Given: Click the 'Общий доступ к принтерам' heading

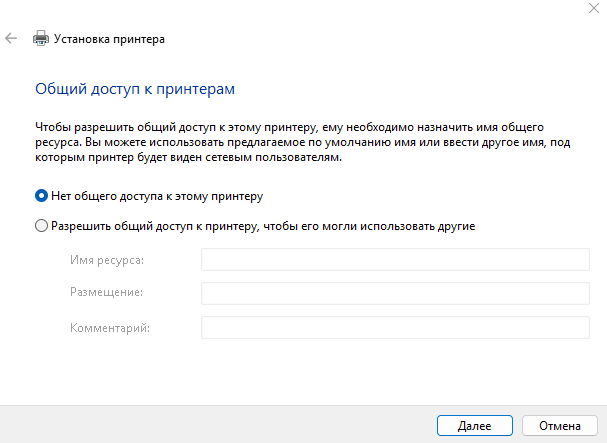Looking at the screenshot, I should point(135,89).
